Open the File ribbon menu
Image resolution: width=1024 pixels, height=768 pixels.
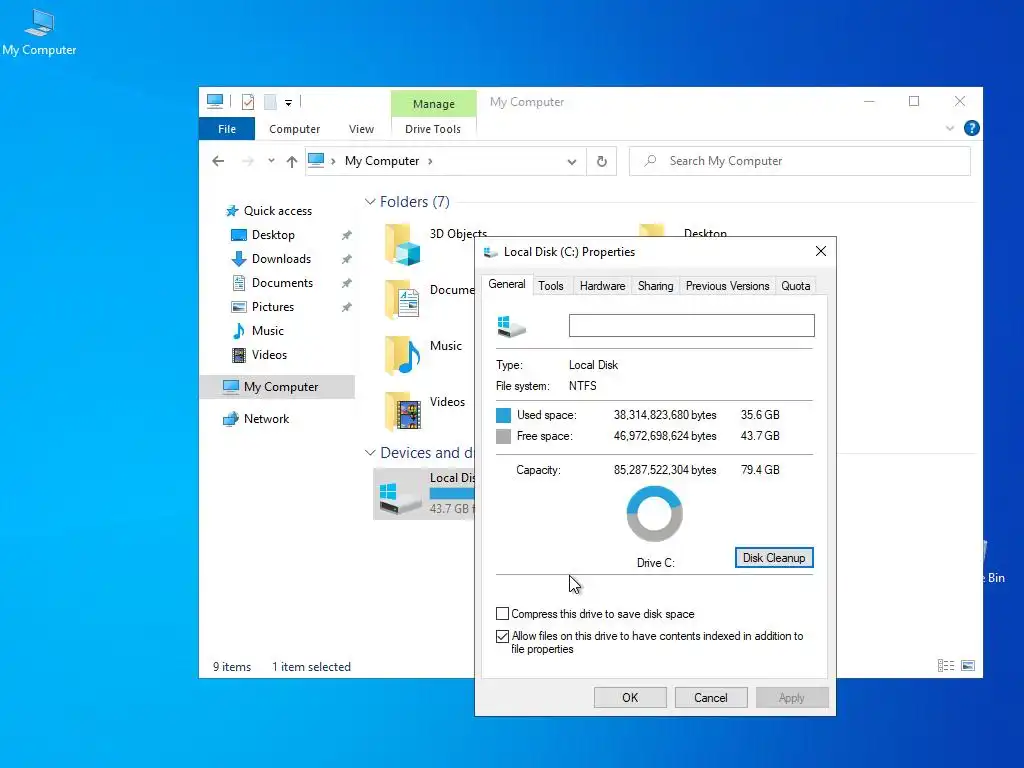[227, 129]
